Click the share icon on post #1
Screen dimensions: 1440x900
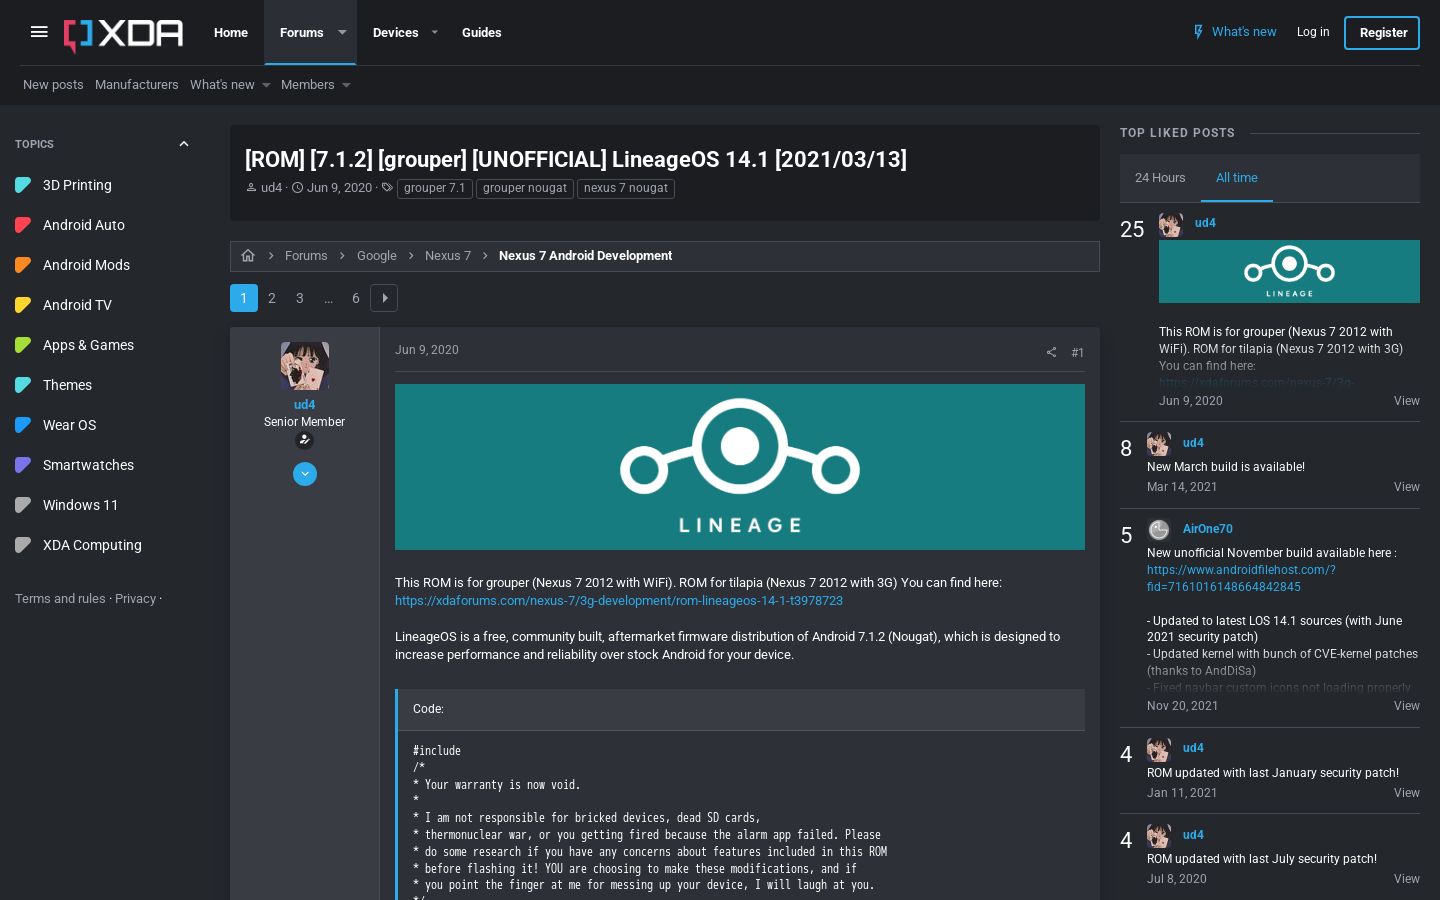click(1051, 352)
